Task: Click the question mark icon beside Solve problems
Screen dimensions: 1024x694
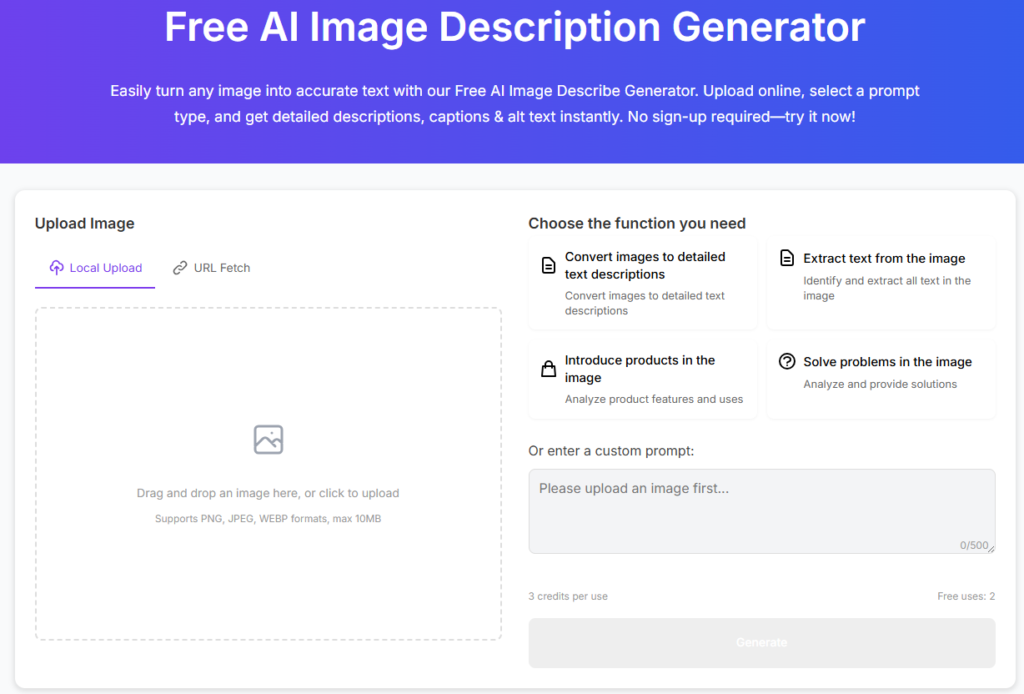Action: point(787,362)
